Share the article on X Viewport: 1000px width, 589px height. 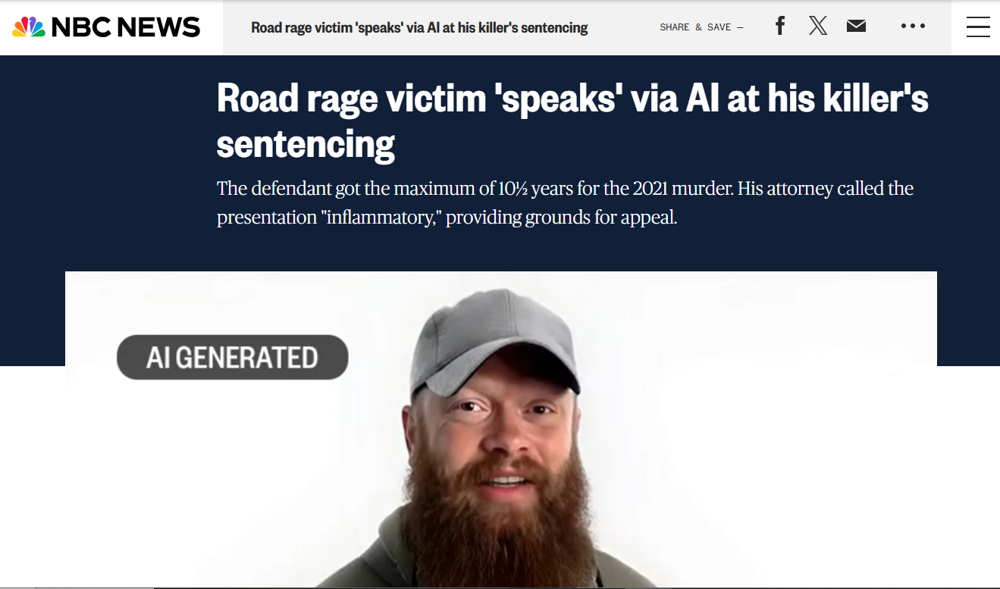click(x=818, y=25)
